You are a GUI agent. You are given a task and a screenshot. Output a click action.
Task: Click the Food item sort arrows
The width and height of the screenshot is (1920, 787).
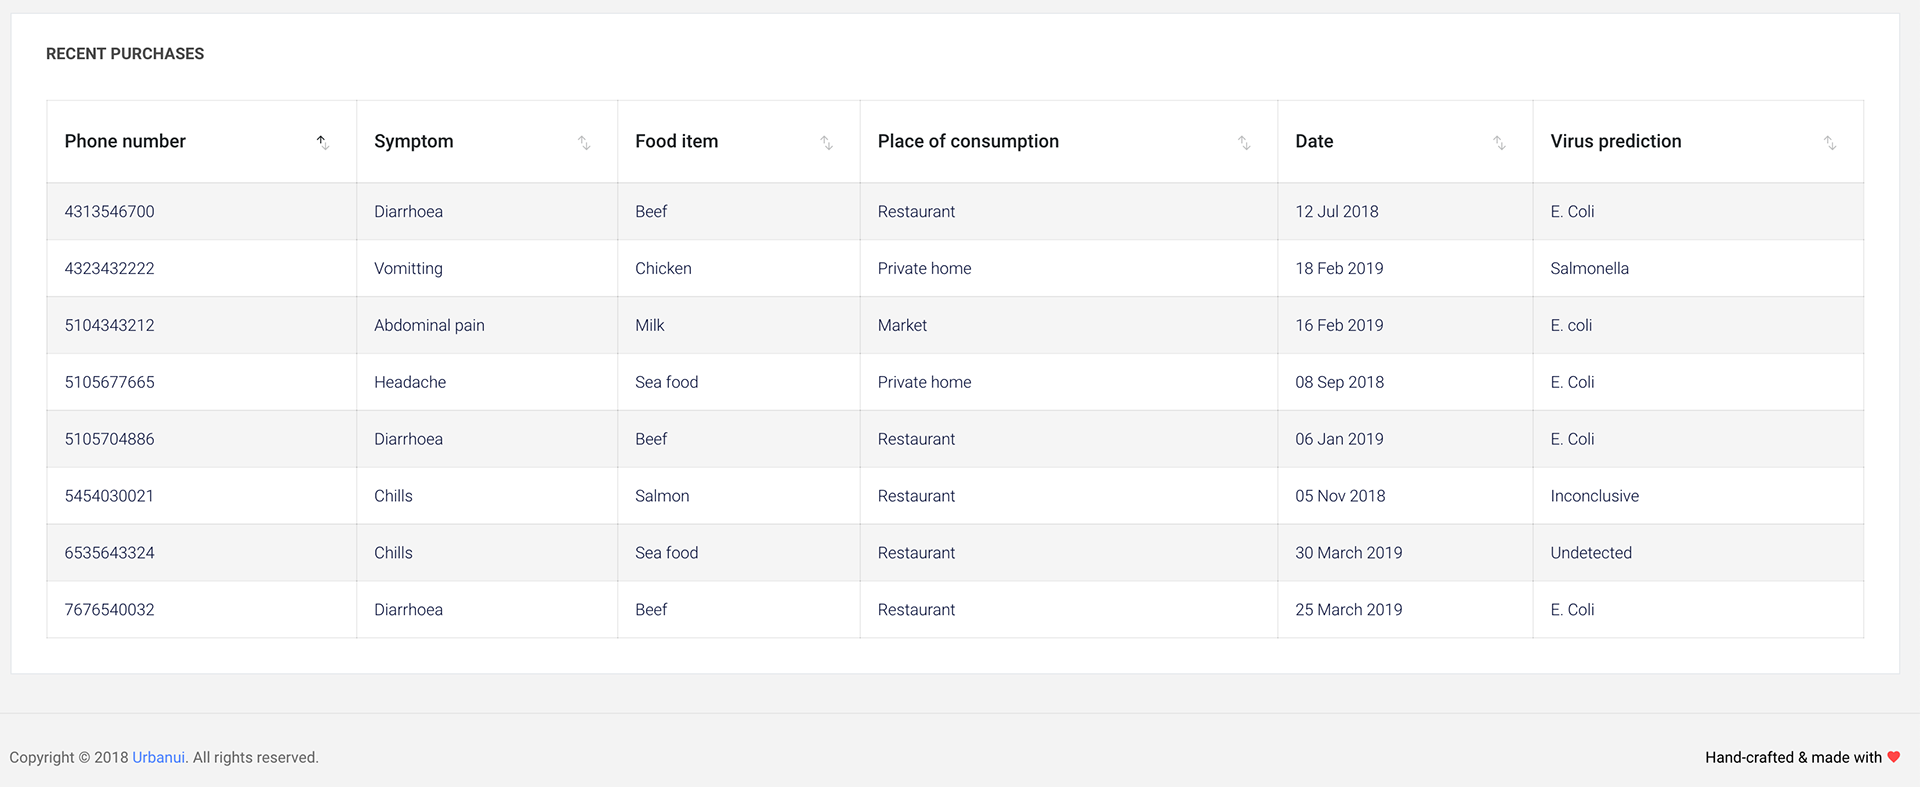tap(827, 142)
